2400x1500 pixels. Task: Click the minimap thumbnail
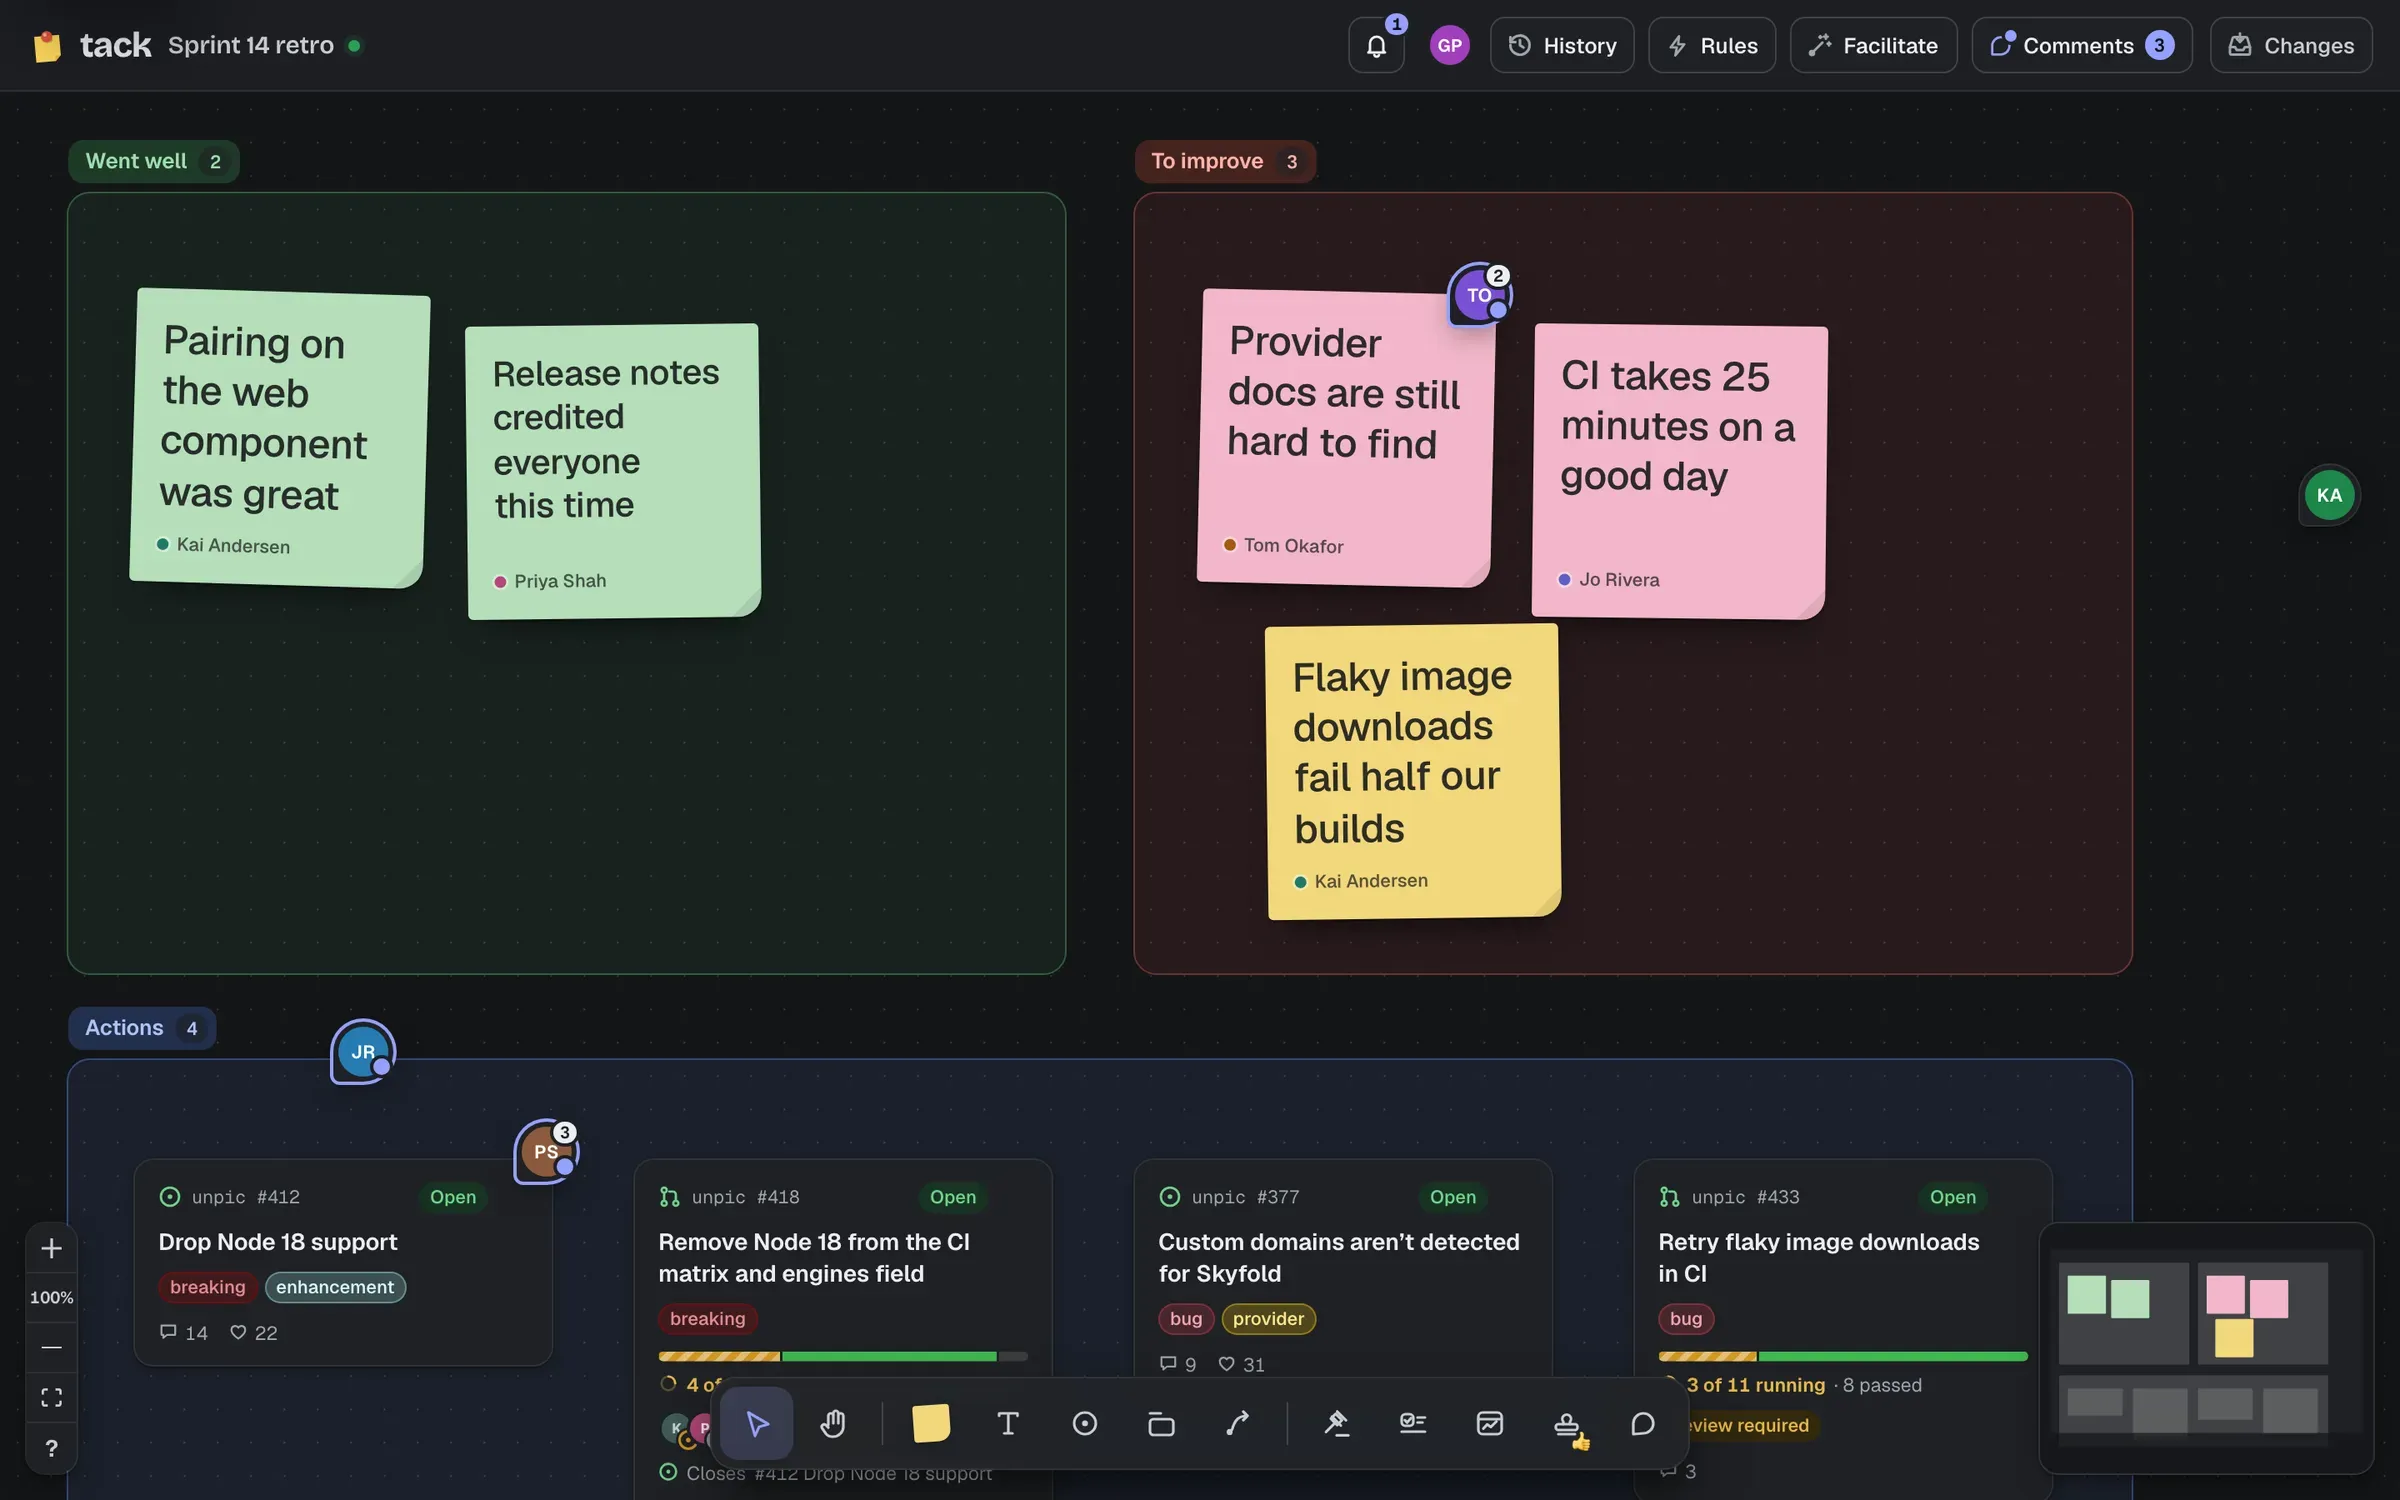[x=2206, y=1347]
